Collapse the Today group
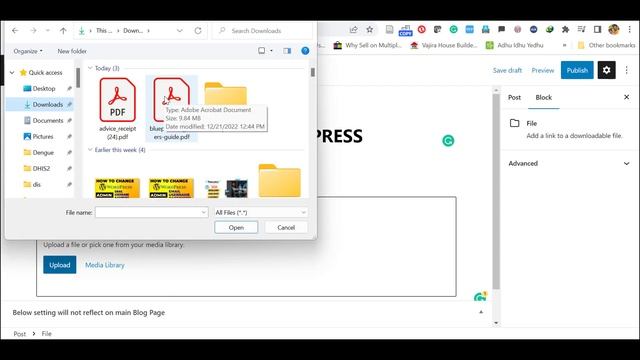640x360 pixels. 90,68
